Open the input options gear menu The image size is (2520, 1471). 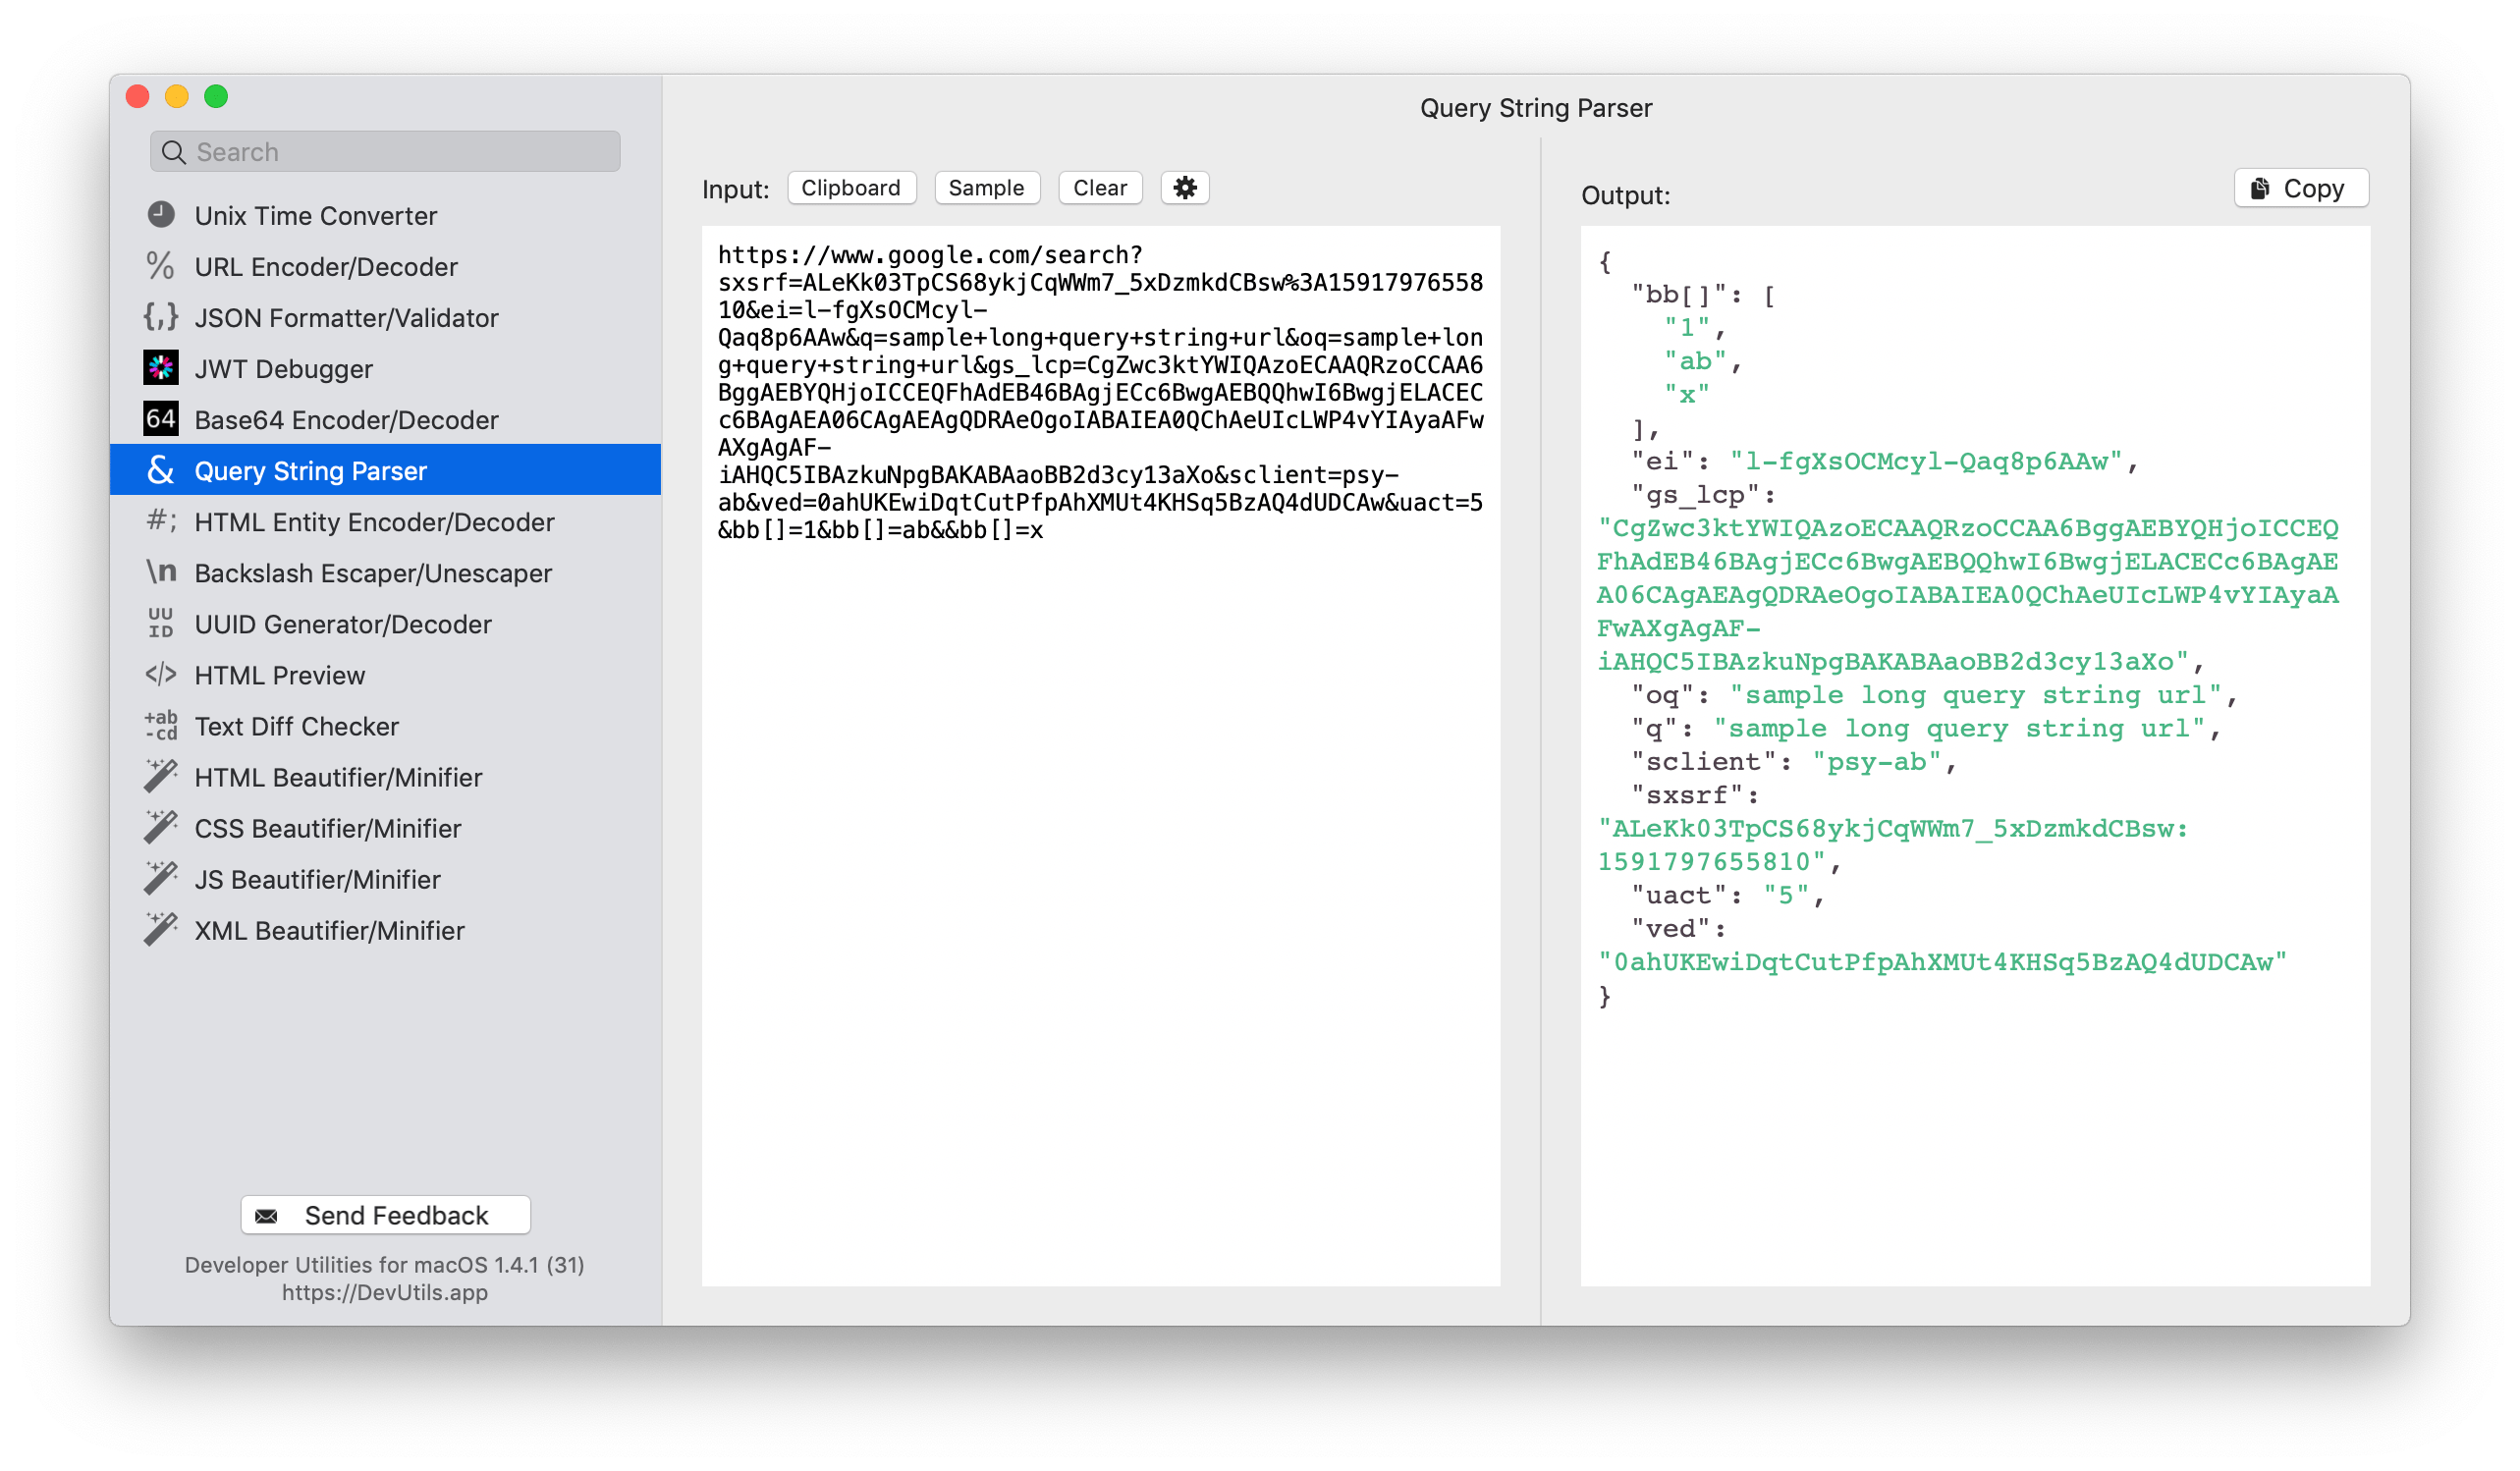pos(1184,187)
